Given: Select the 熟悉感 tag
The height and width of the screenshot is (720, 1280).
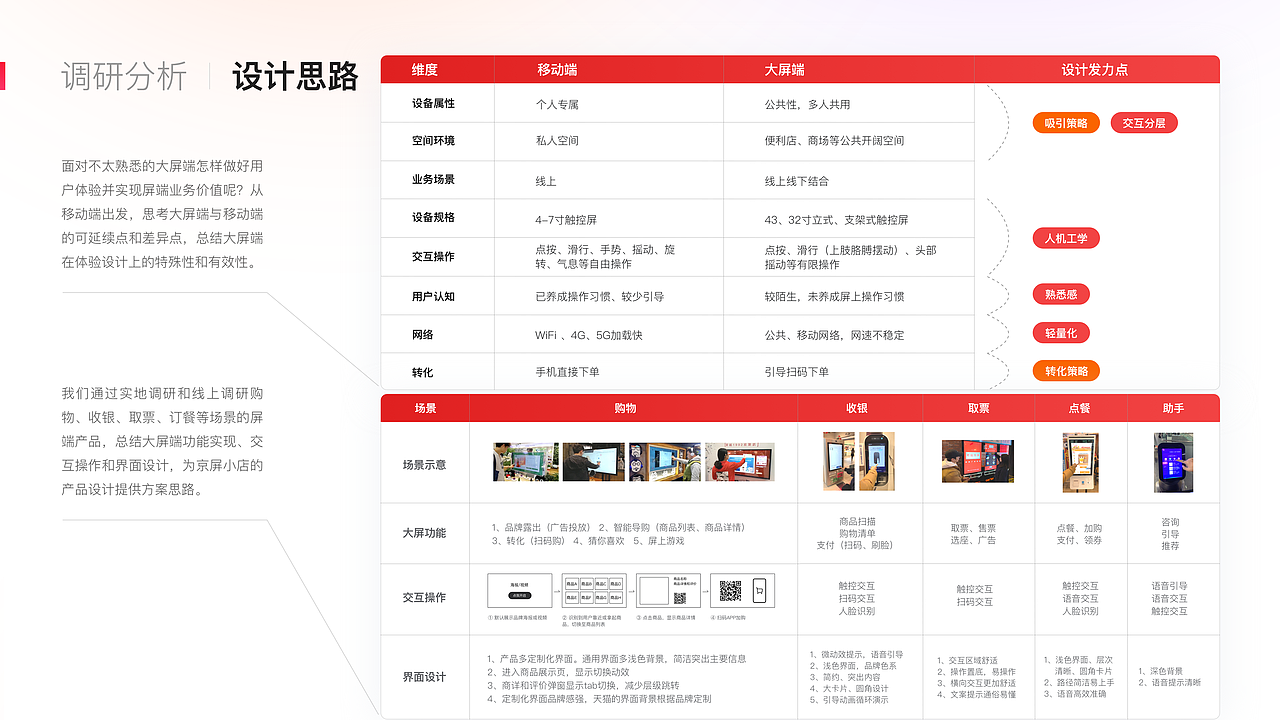Looking at the screenshot, I should pos(1061,294).
